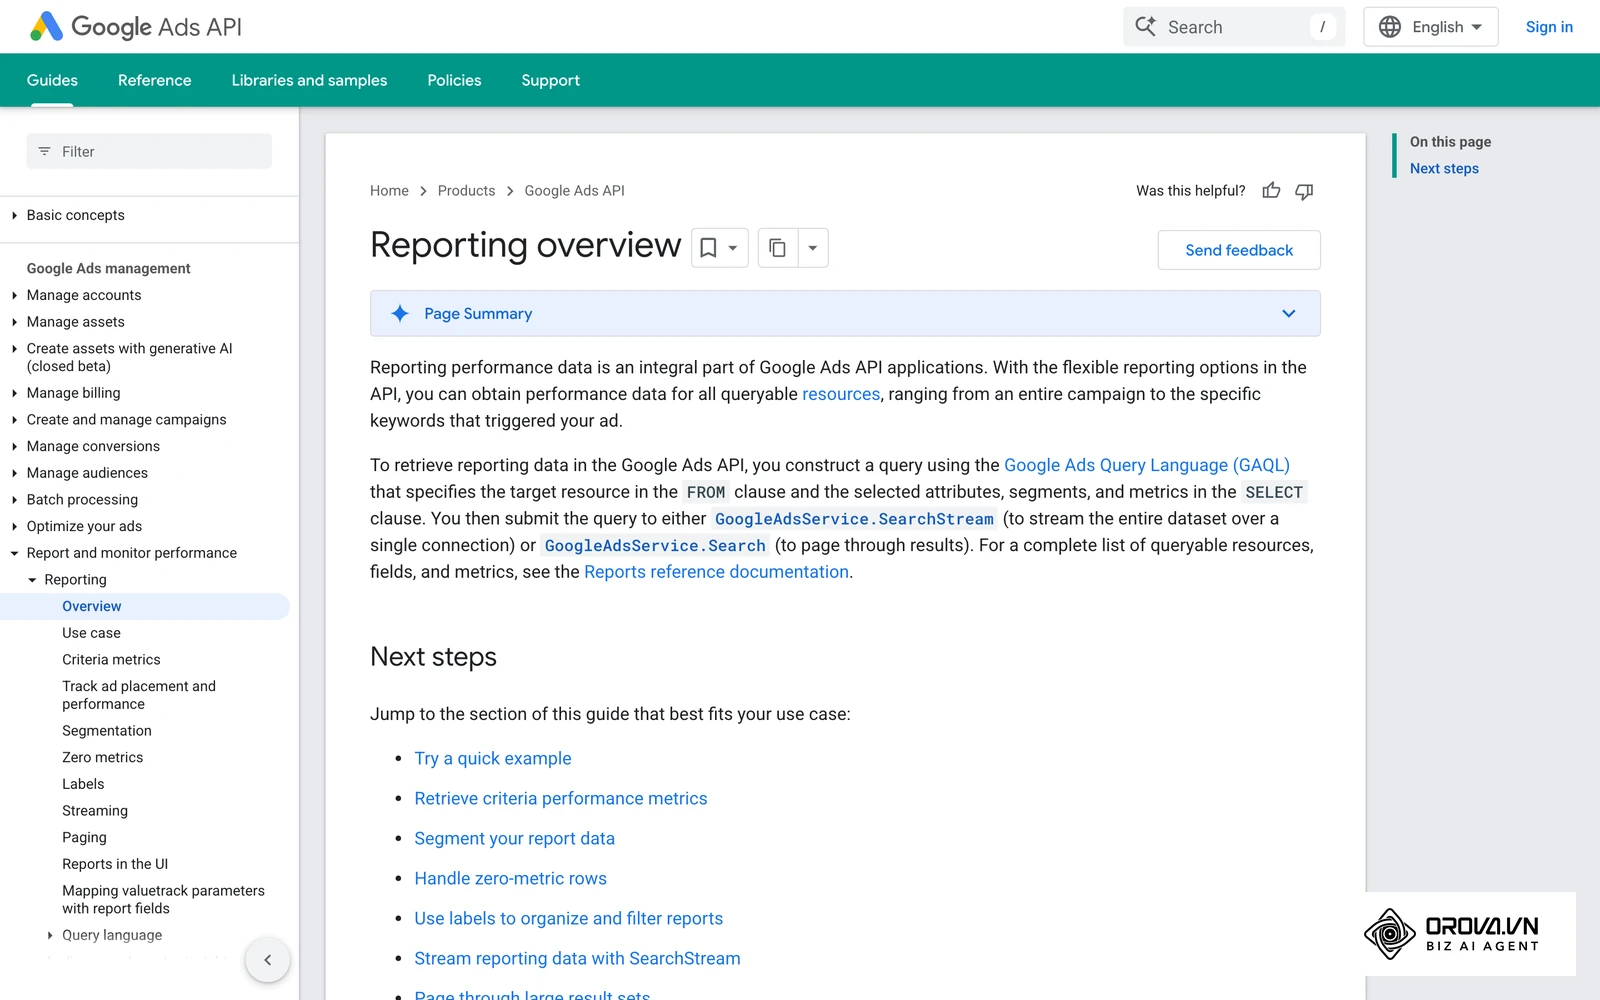This screenshot has height=1000, width=1600.
Task: Switch to the Reference tab
Action: (x=154, y=80)
